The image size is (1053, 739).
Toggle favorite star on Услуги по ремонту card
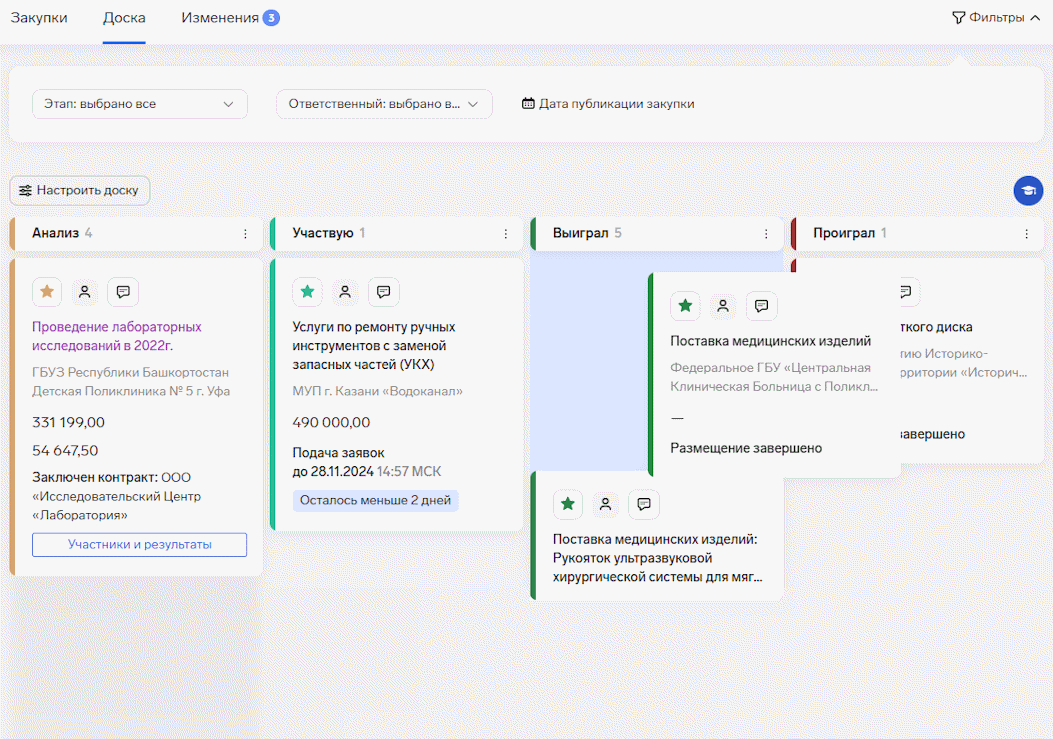click(x=308, y=292)
